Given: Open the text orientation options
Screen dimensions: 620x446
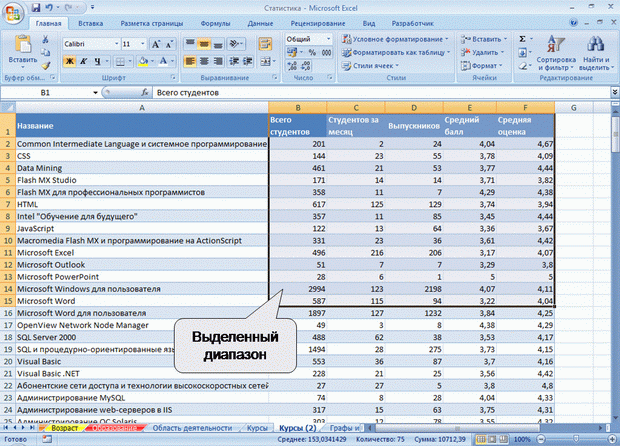Looking at the screenshot, I should coord(236,43).
